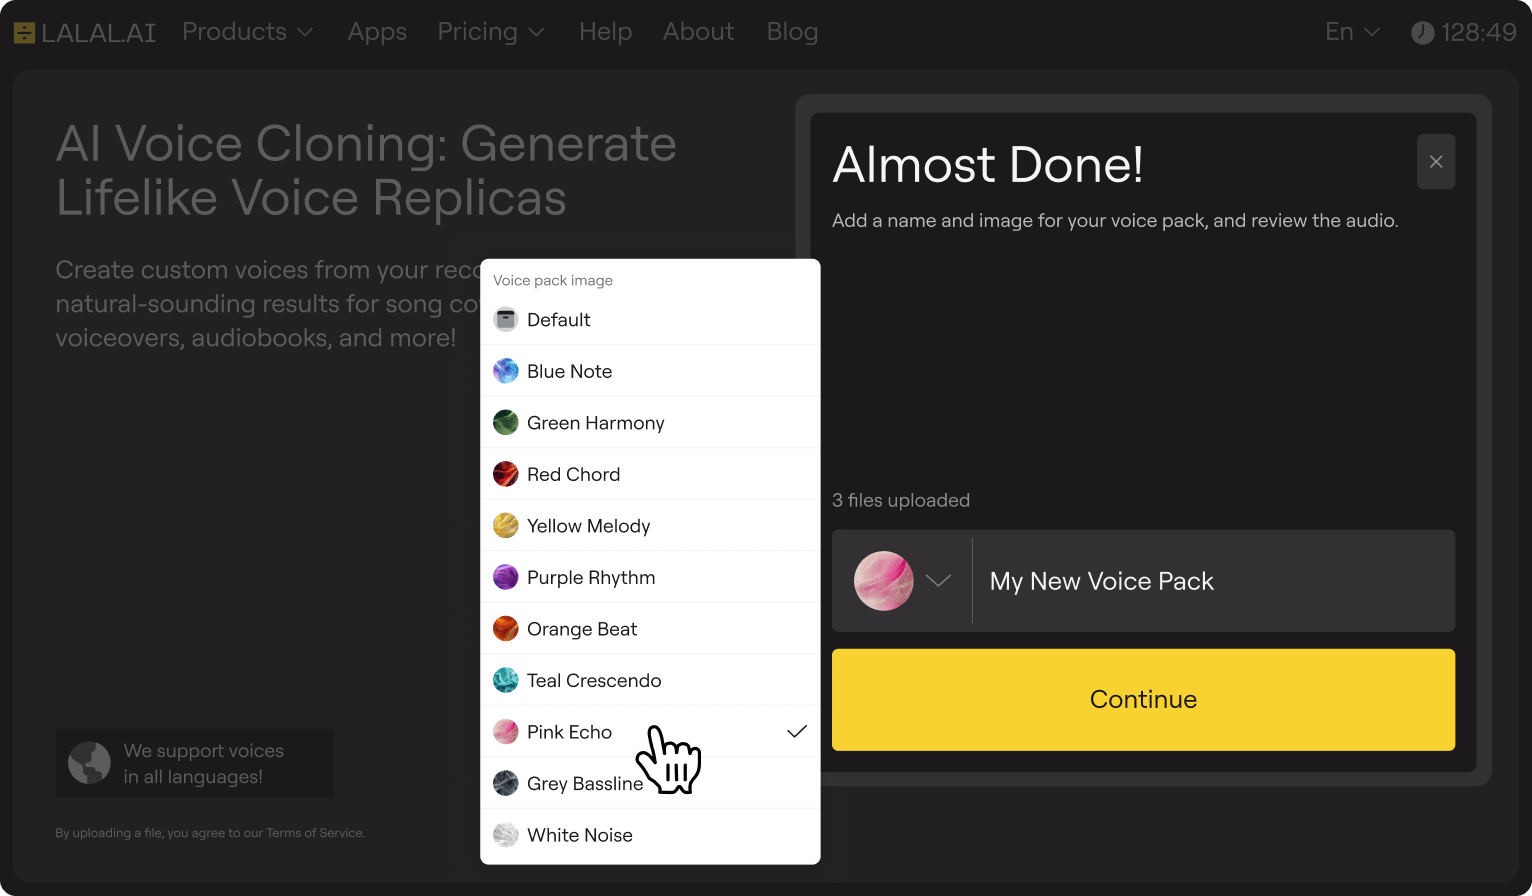Open the Products dropdown
Viewport: 1532px width, 896px height.
(247, 31)
